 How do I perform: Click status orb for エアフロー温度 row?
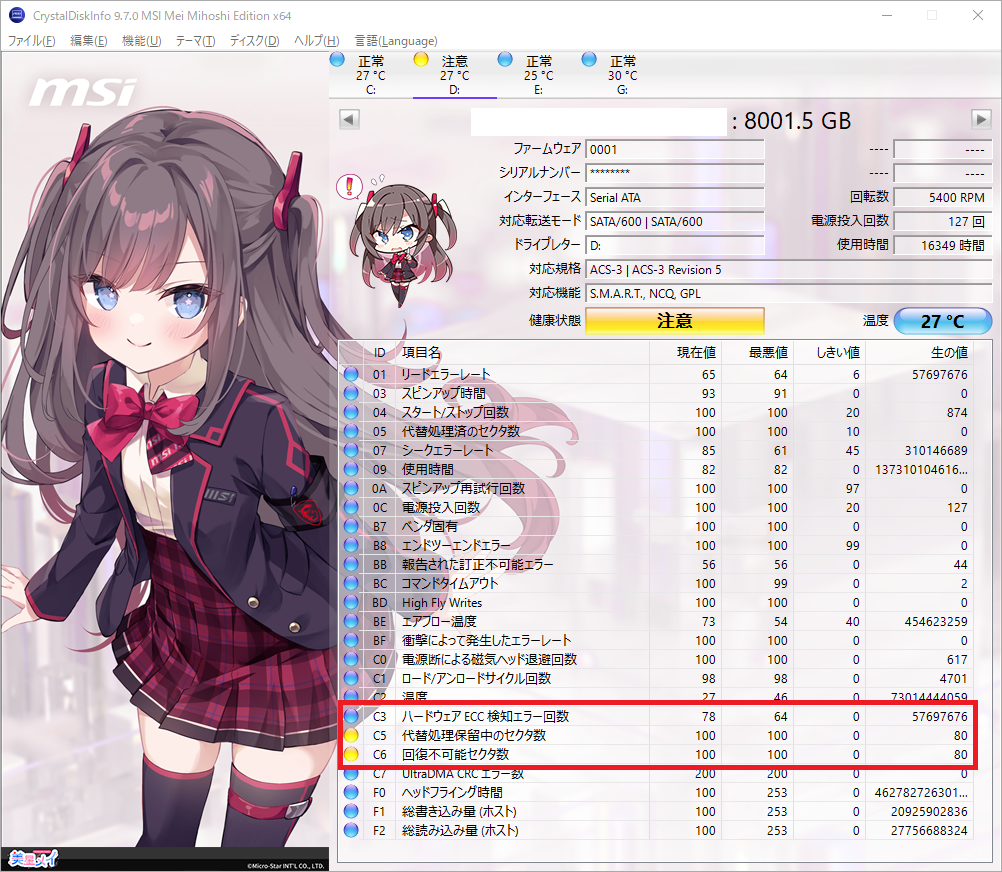coord(351,622)
